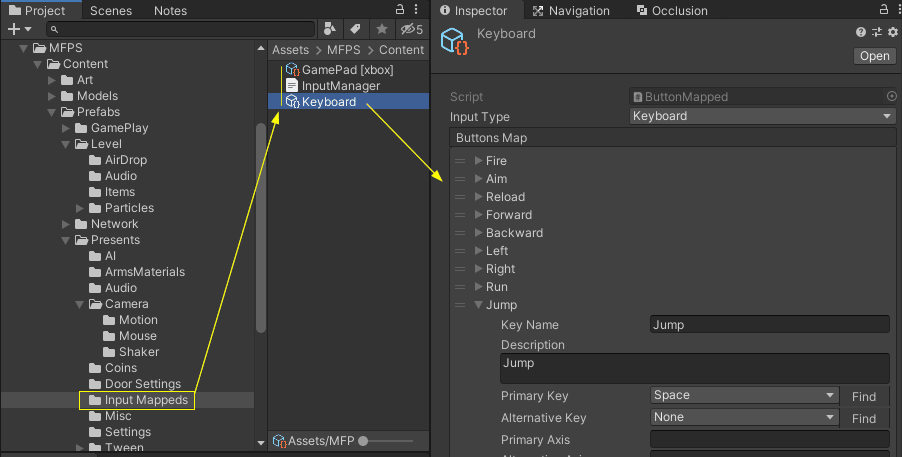902x457 pixels.
Task: Switch to the Navigation tab
Action: (571, 11)
